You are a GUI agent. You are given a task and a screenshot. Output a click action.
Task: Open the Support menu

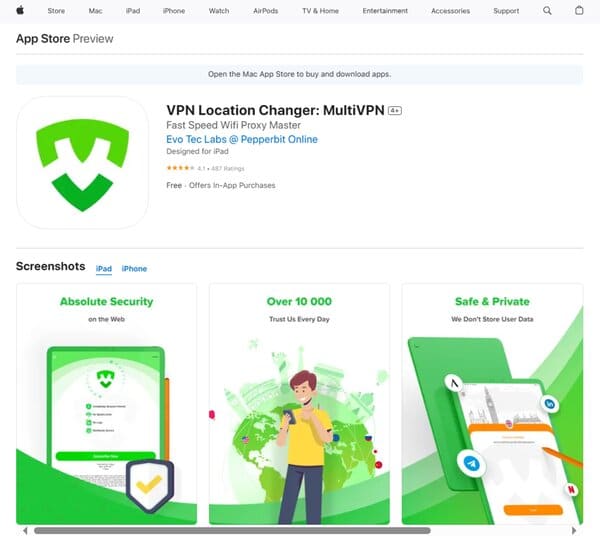click(506, 11)
